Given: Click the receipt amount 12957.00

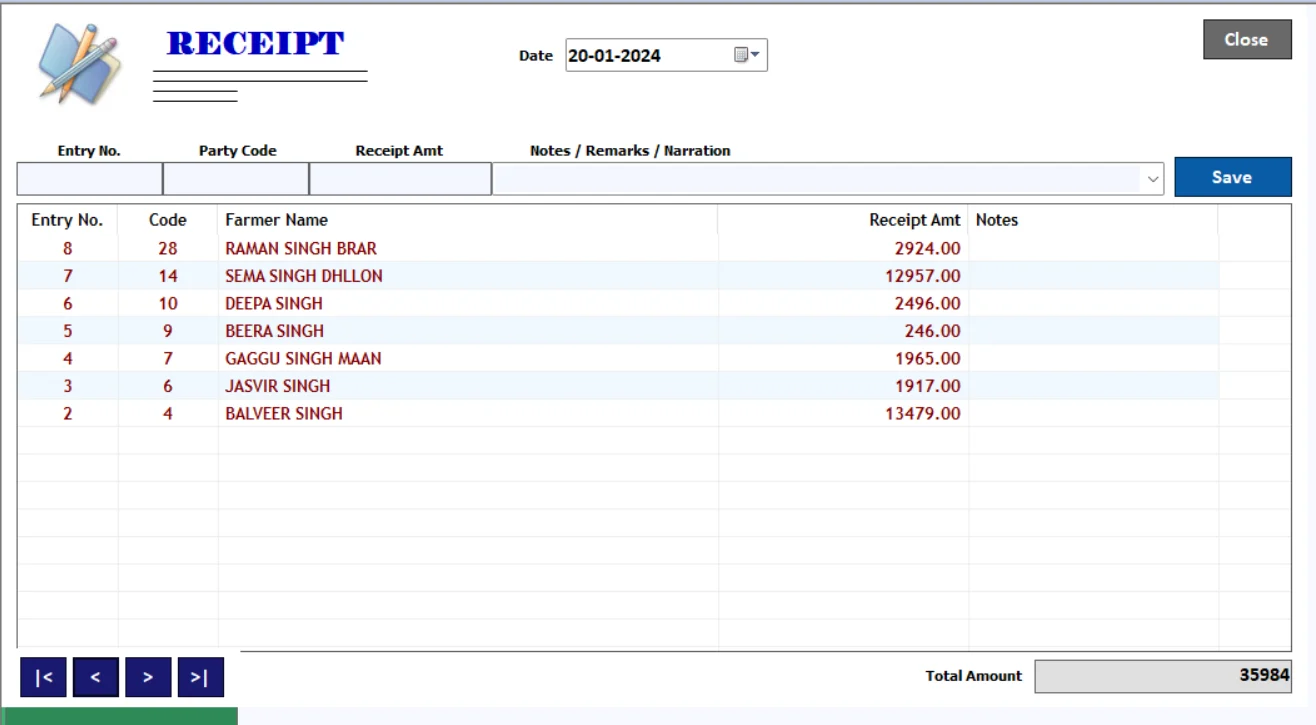Looking at the screenshot, I should pos(923,276).
